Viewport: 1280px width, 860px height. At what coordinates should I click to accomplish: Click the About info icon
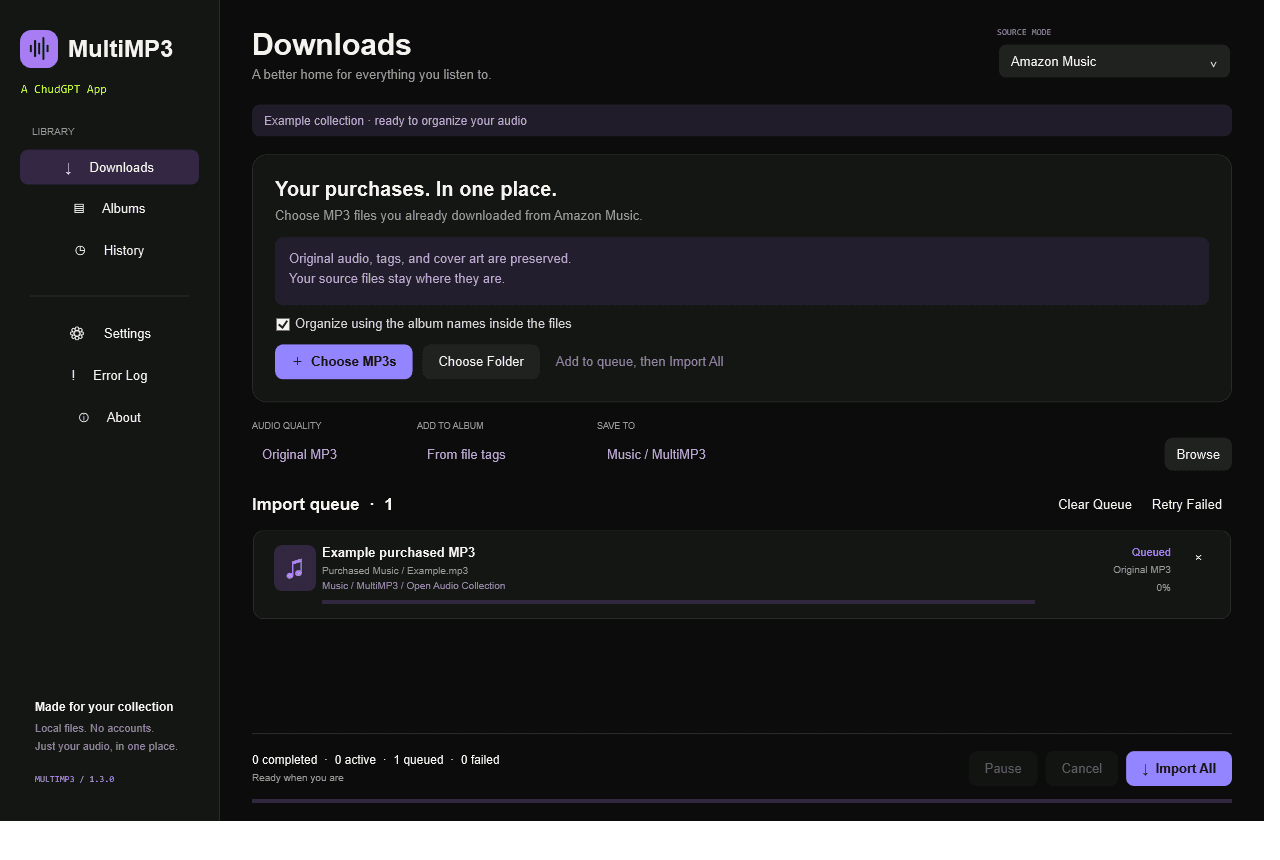(84, 418)
